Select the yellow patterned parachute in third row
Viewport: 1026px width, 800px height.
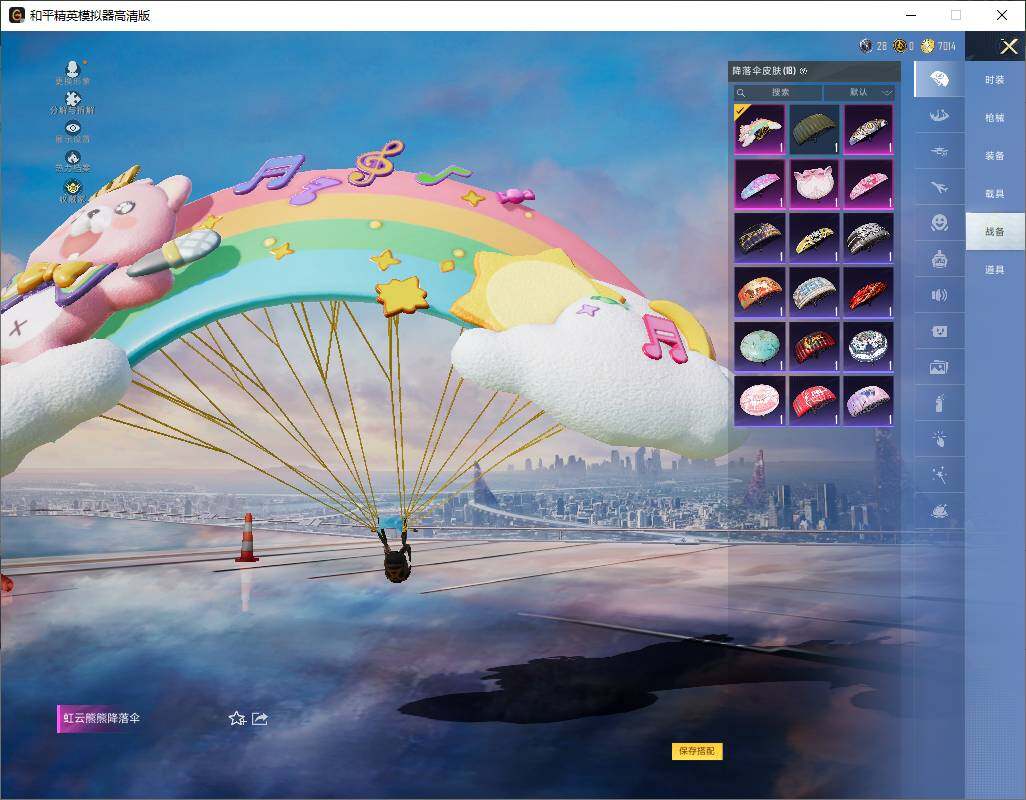click(814, 238)
